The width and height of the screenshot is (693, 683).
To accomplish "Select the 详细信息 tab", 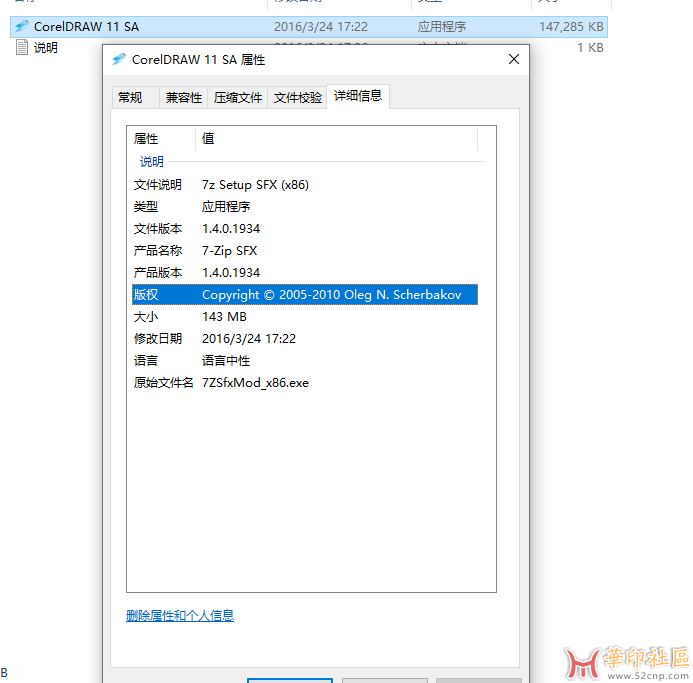I will (x=358, y=96).
